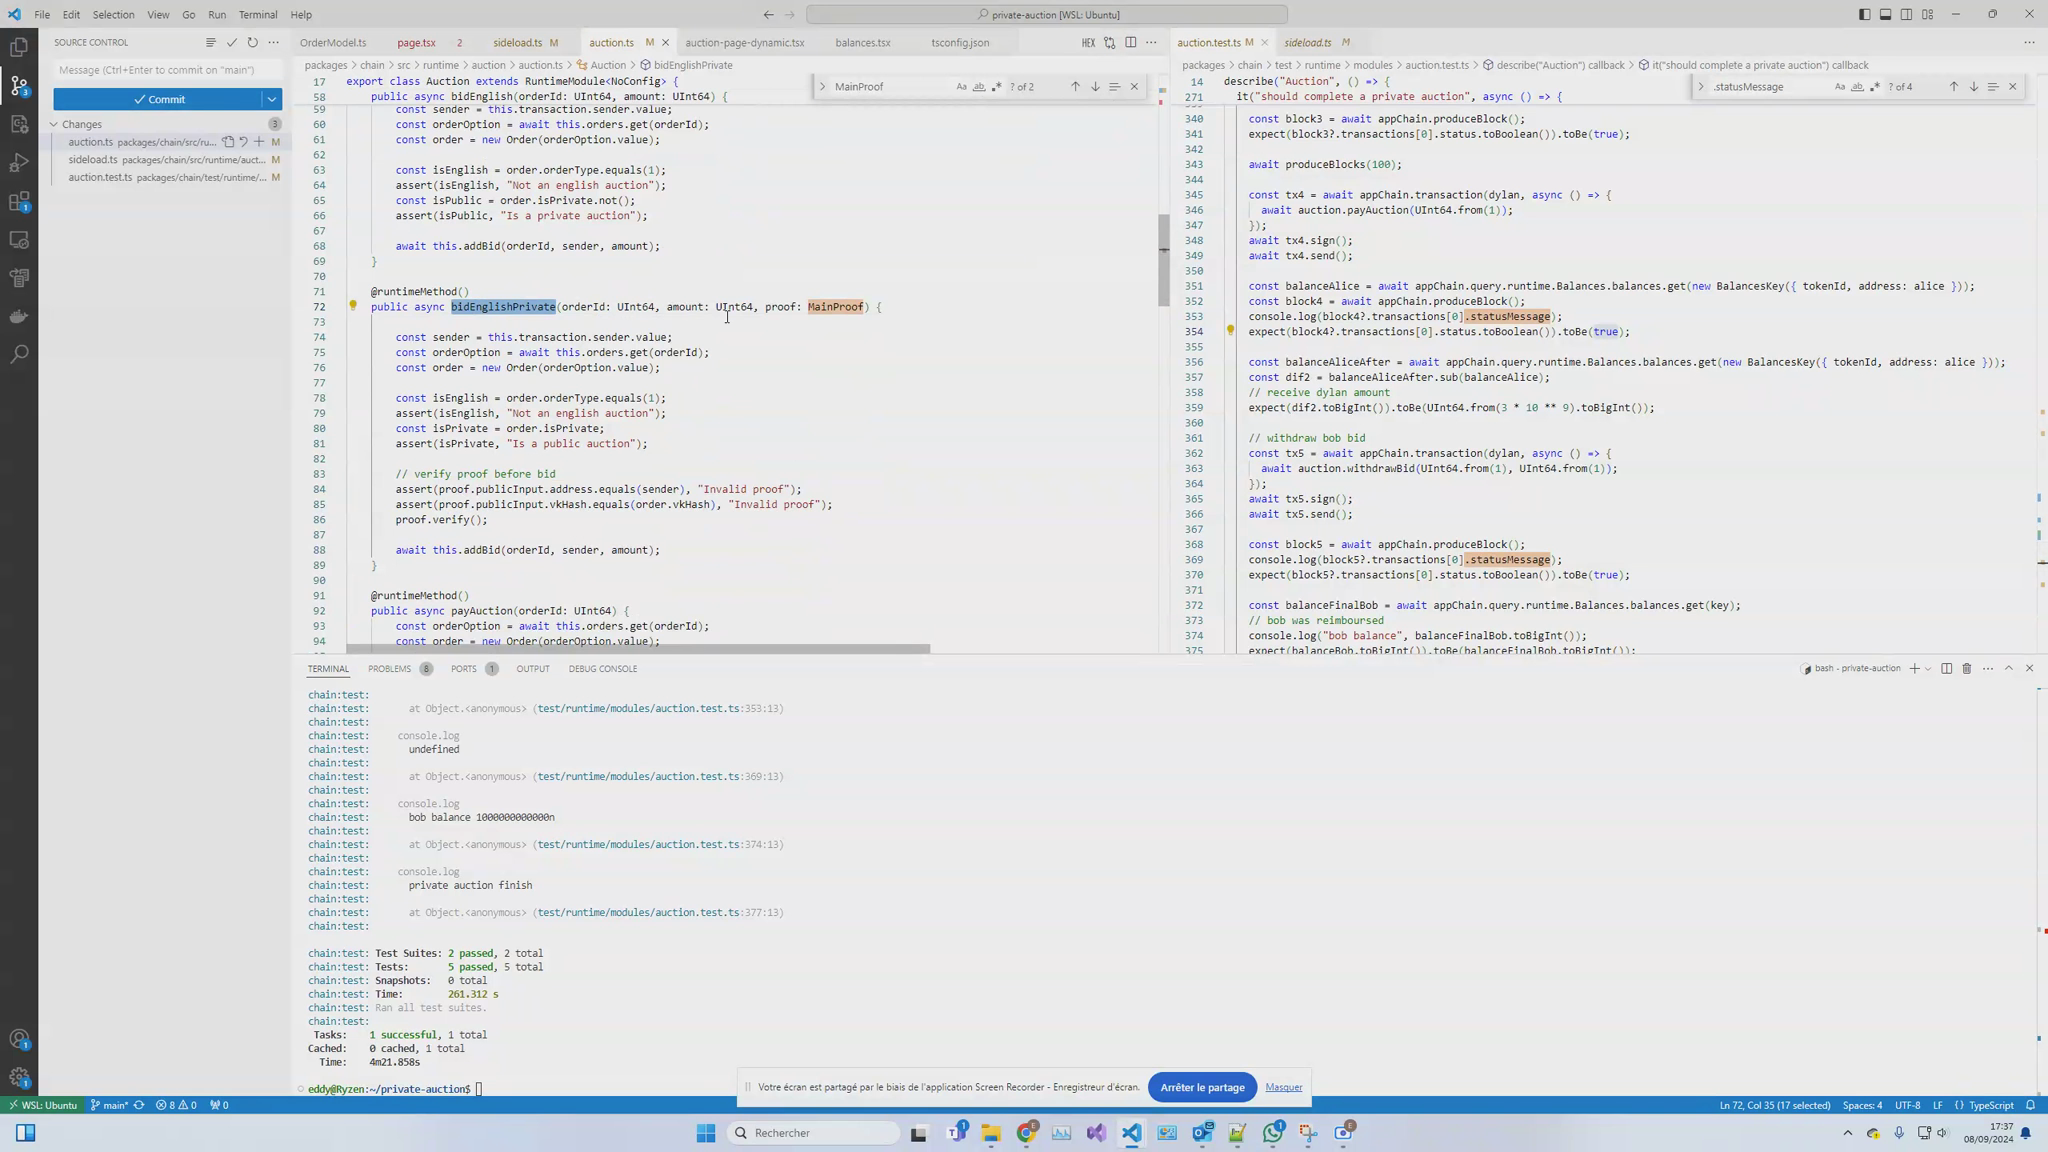
Task: Switch to the page.tsx tab
Action: (416, 43)
